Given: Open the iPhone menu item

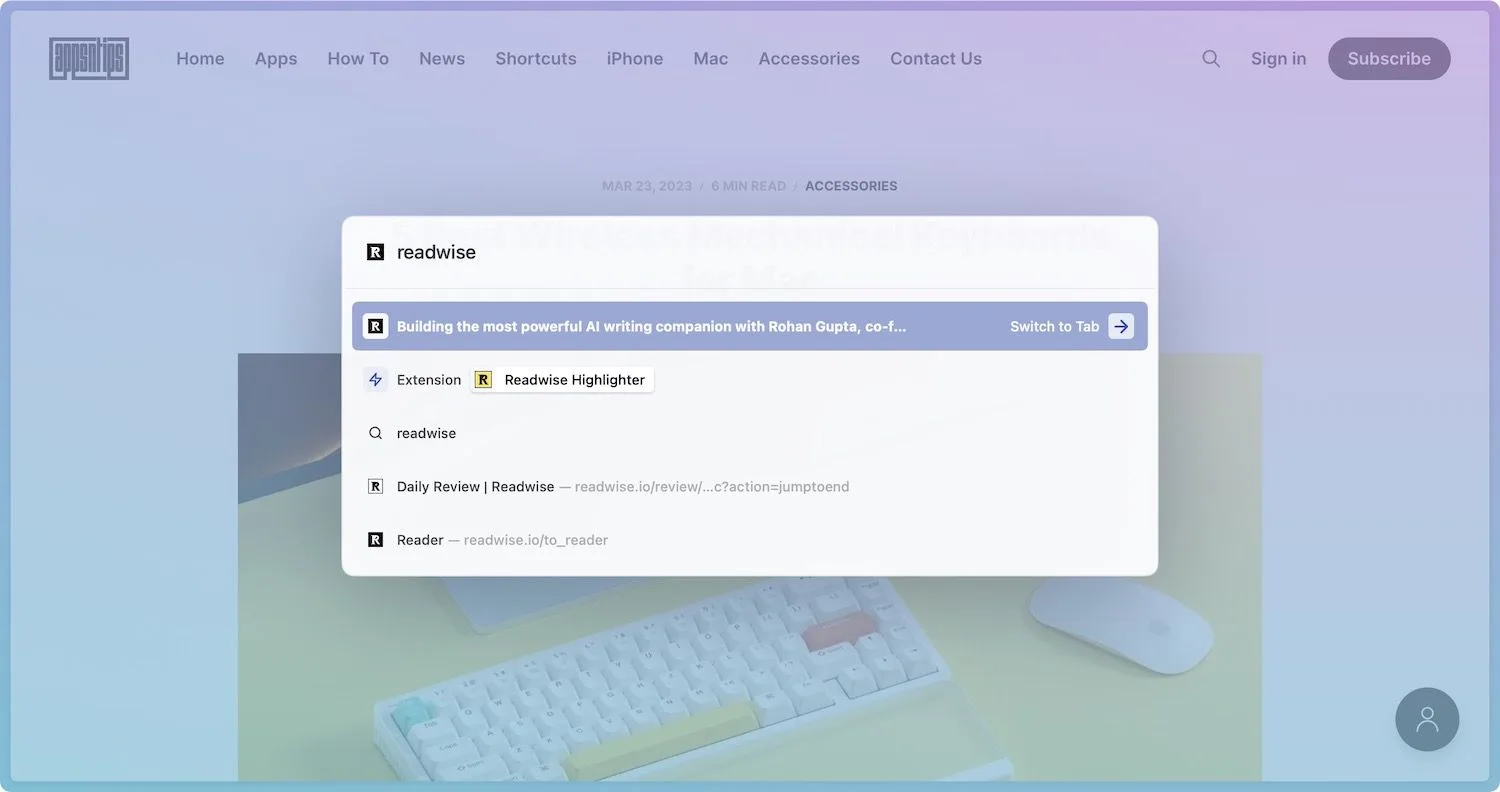Looking at the screenshot, I should pyautogui.click(x=635, y=59).
